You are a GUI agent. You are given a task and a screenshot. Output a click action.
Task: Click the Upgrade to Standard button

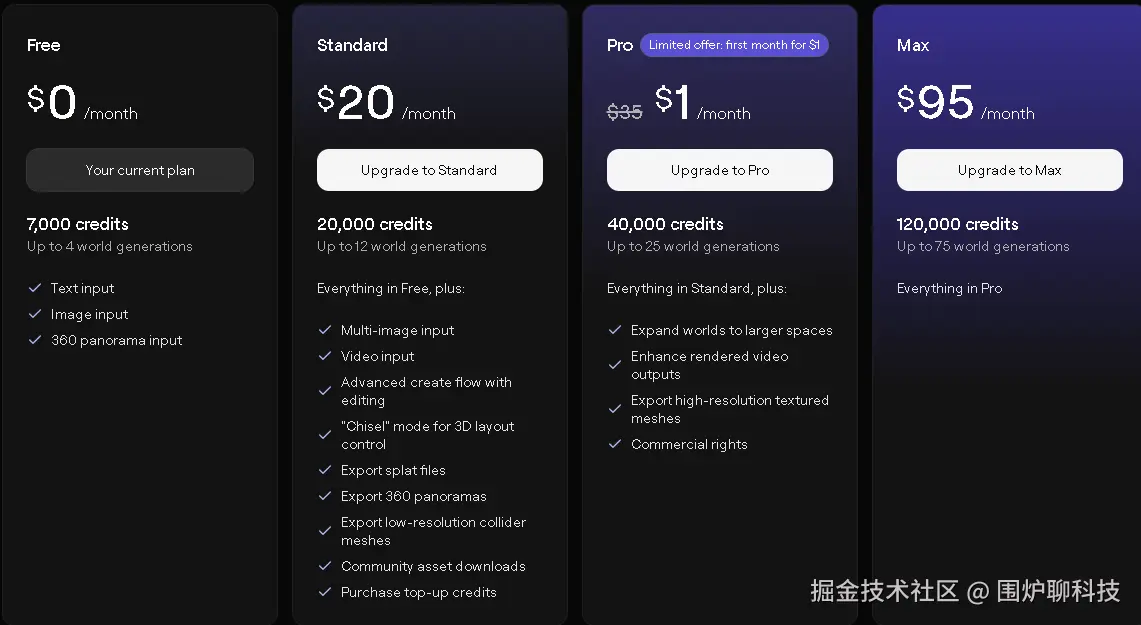429,170
